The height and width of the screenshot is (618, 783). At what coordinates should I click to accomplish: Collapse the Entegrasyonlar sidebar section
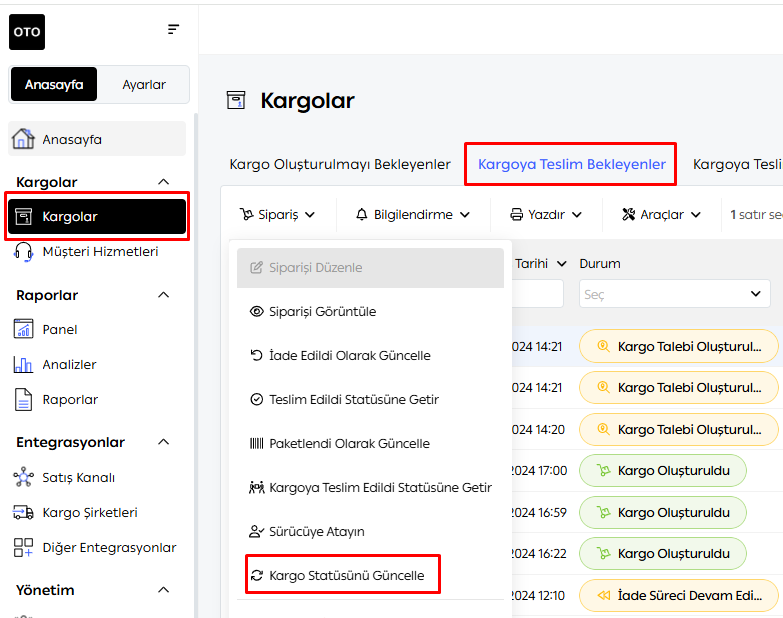click(x=163, y=442)
